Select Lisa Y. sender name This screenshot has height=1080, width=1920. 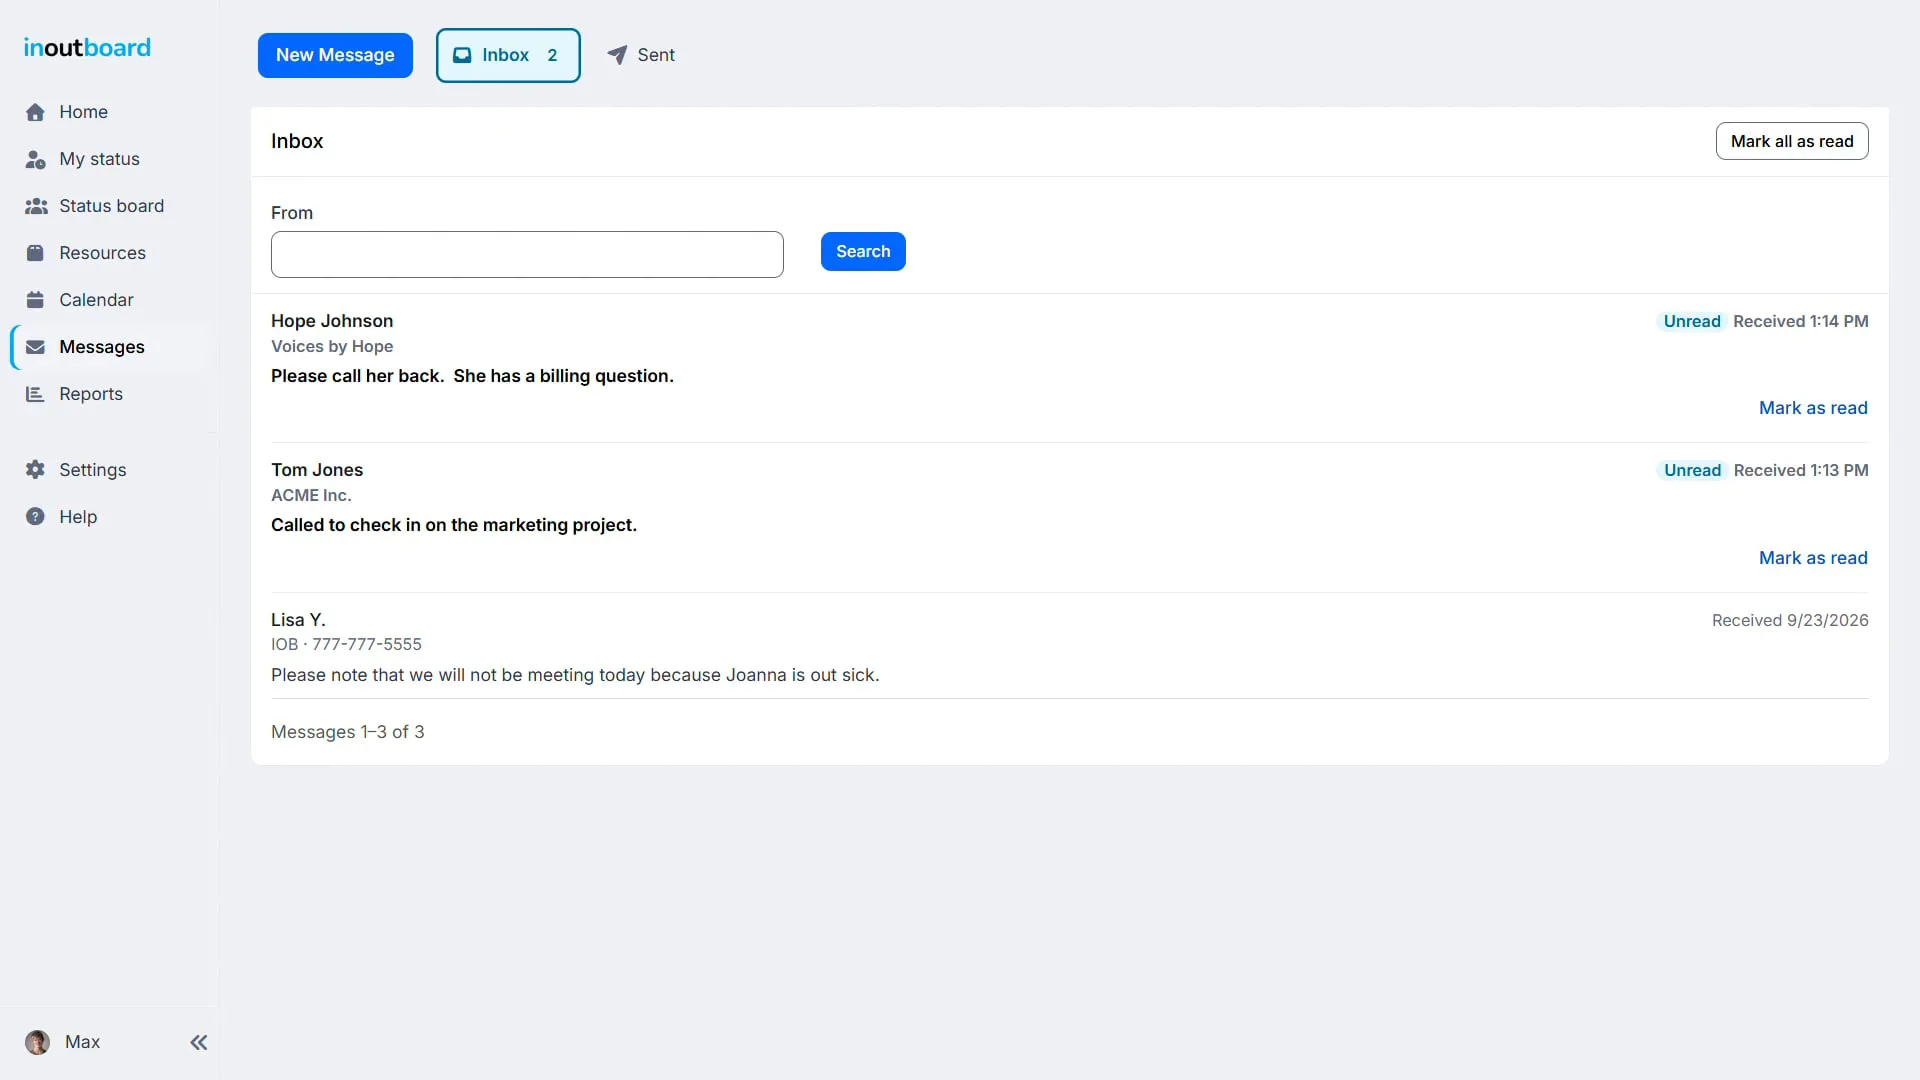(298, 620)
